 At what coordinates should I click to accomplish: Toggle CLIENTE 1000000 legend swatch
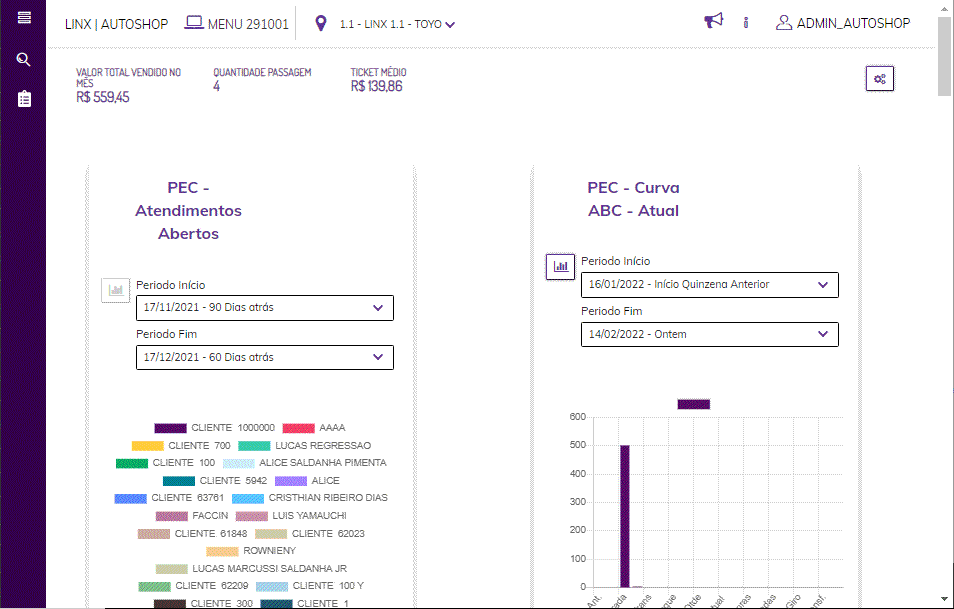(170, 428)
